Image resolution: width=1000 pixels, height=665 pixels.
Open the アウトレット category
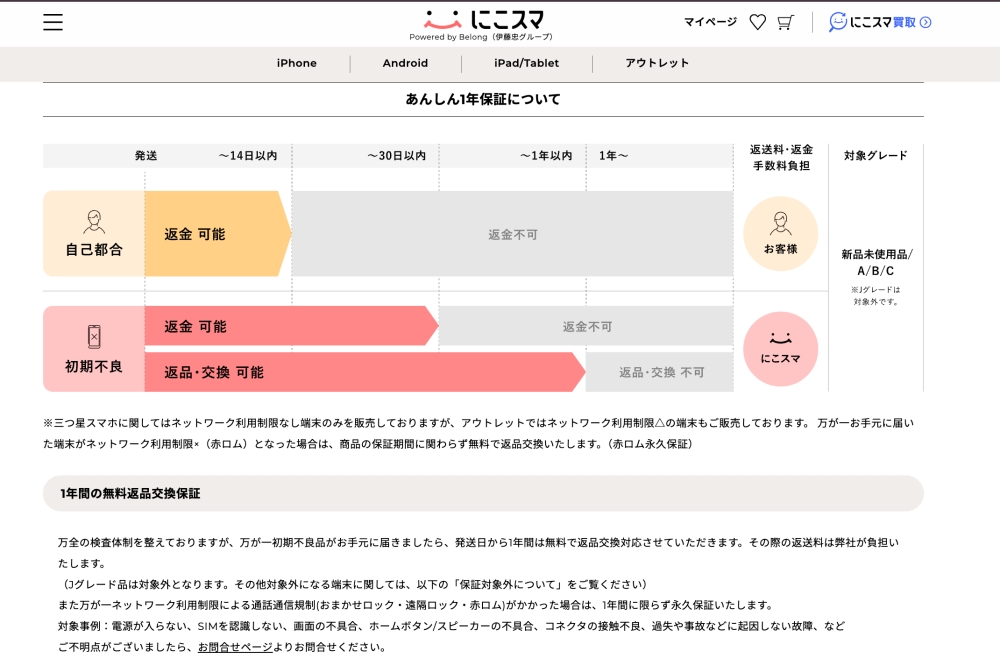click(657, 63)
